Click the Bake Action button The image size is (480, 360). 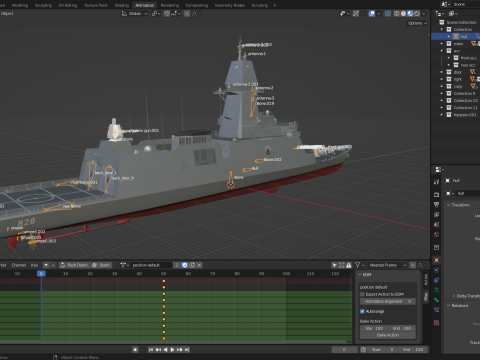point(388,335)
